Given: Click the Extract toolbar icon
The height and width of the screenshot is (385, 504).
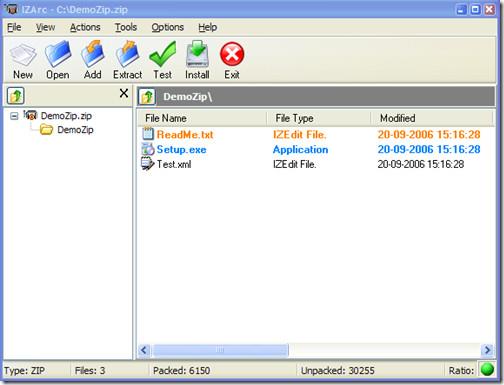Looking at the screenshot, I should [127, 54].
